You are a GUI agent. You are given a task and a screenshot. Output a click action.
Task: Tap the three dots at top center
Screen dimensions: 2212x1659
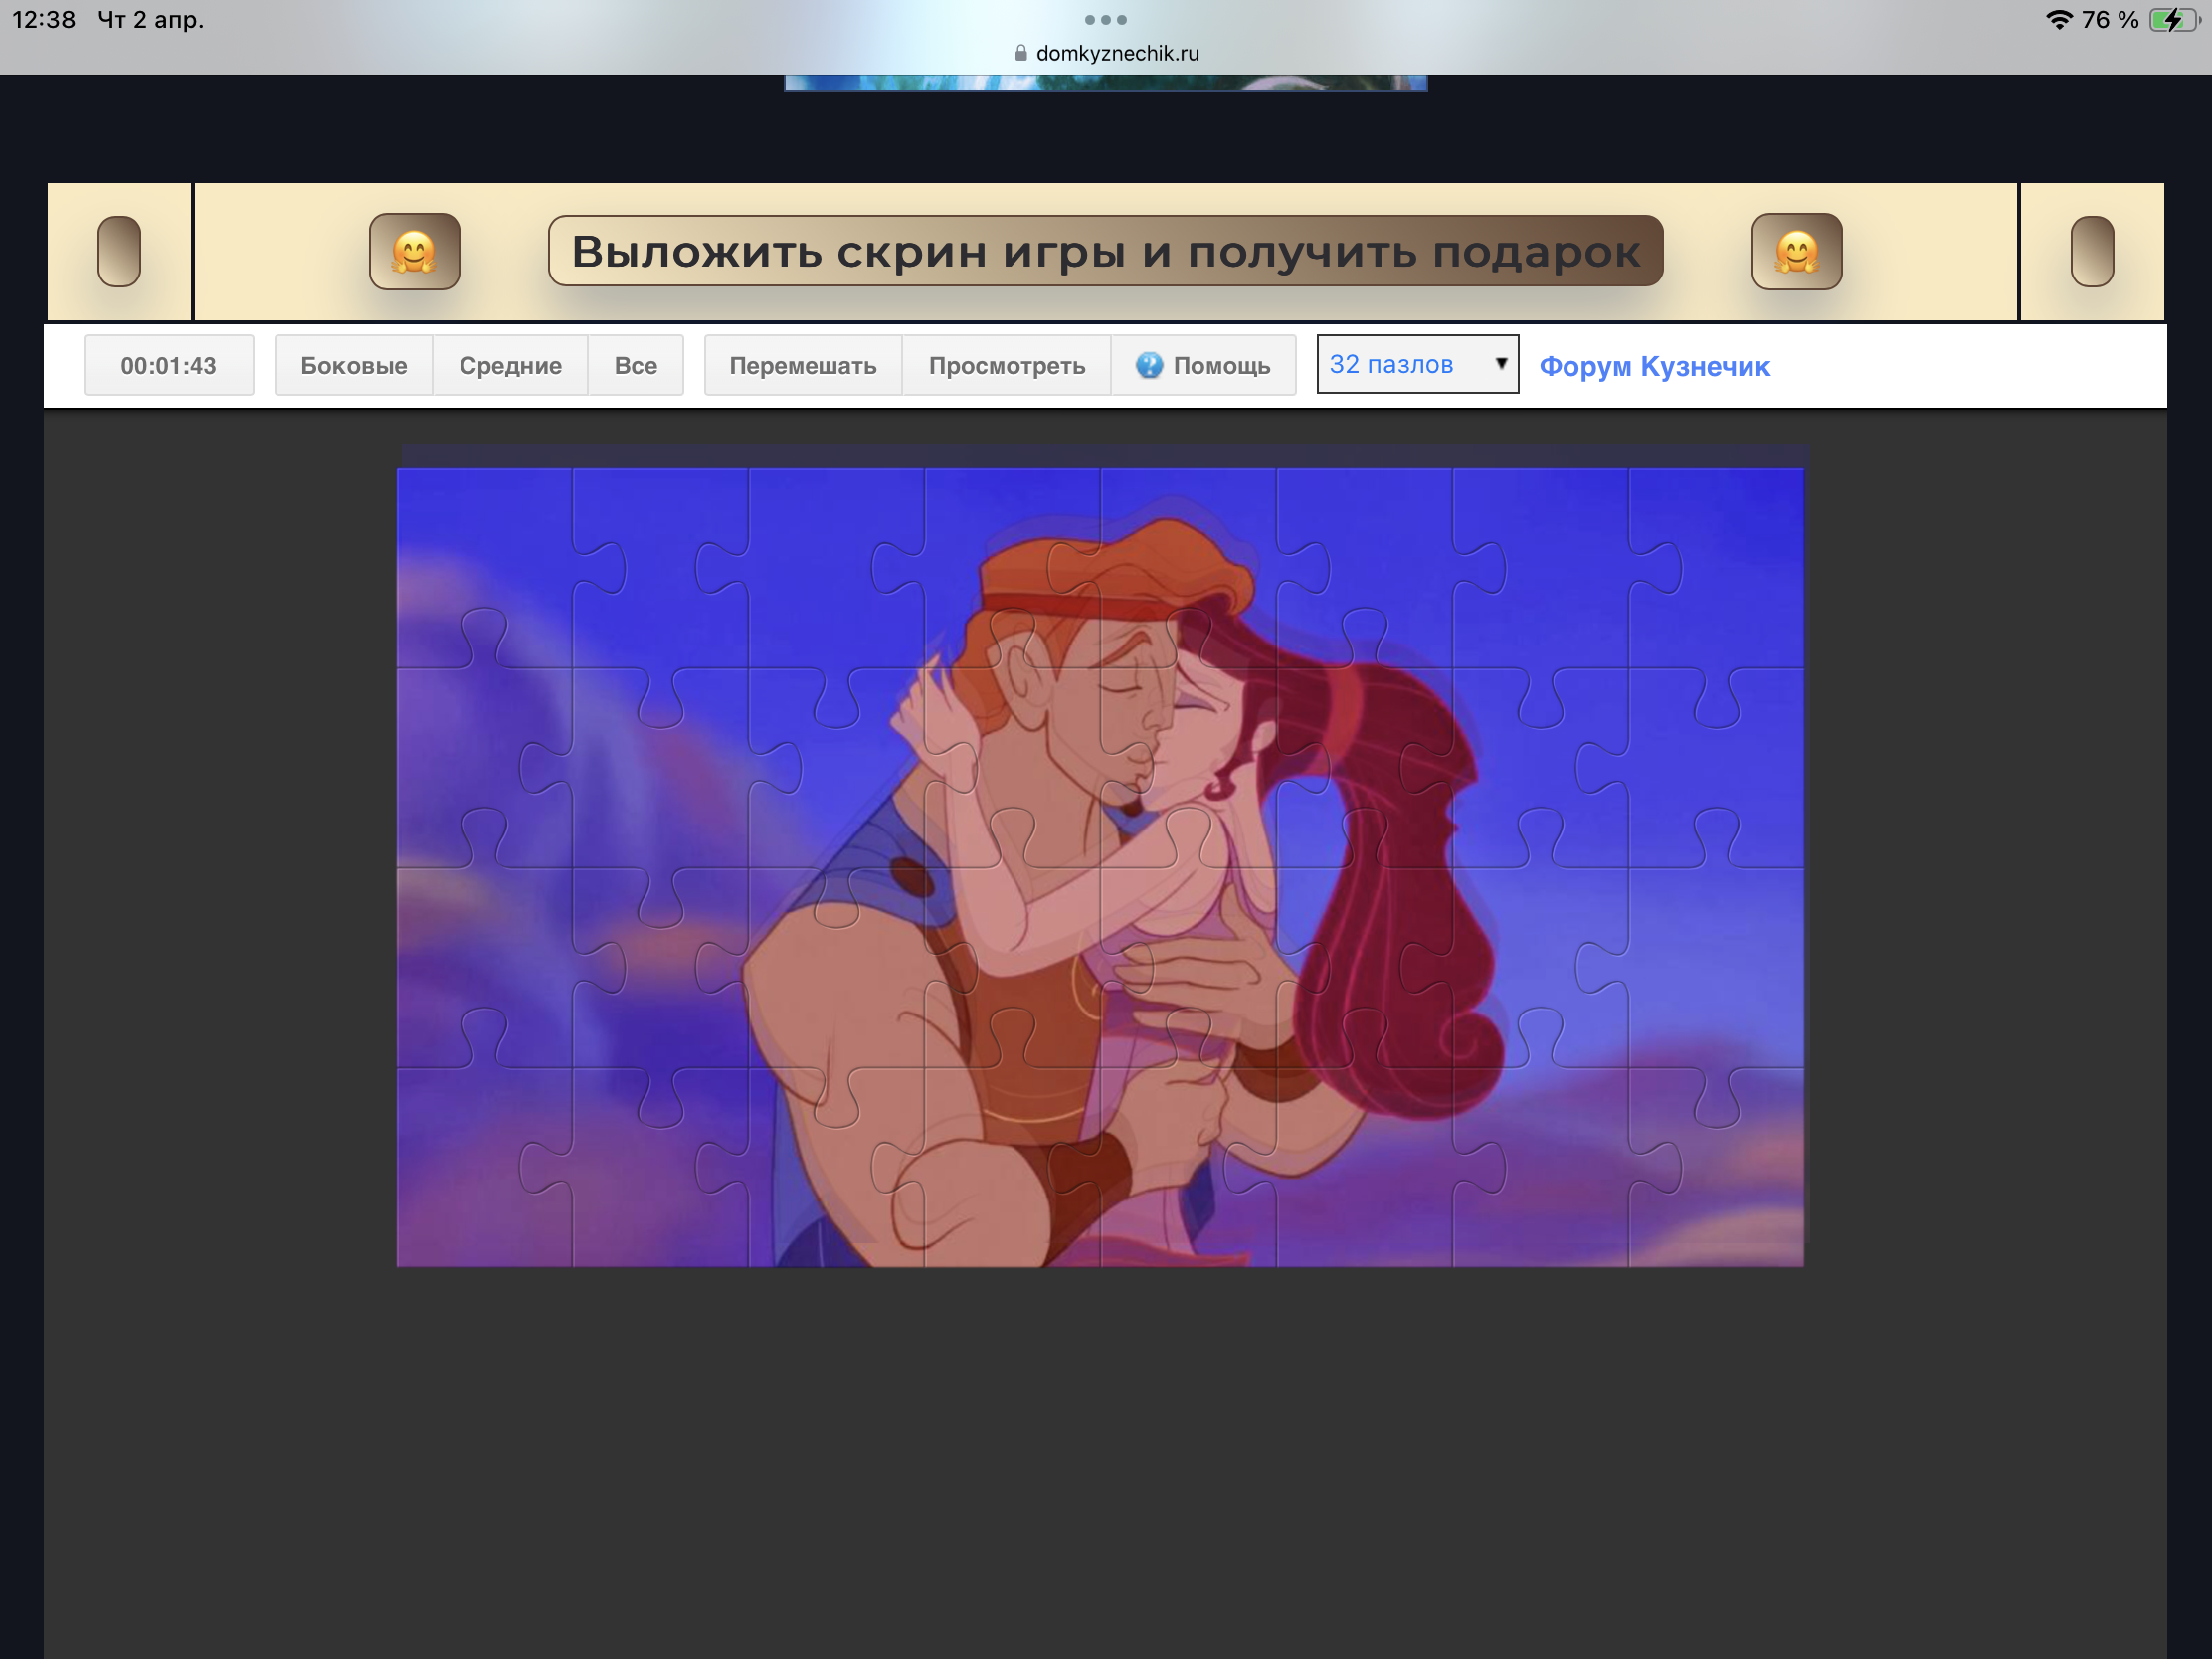coord(1105,19)
